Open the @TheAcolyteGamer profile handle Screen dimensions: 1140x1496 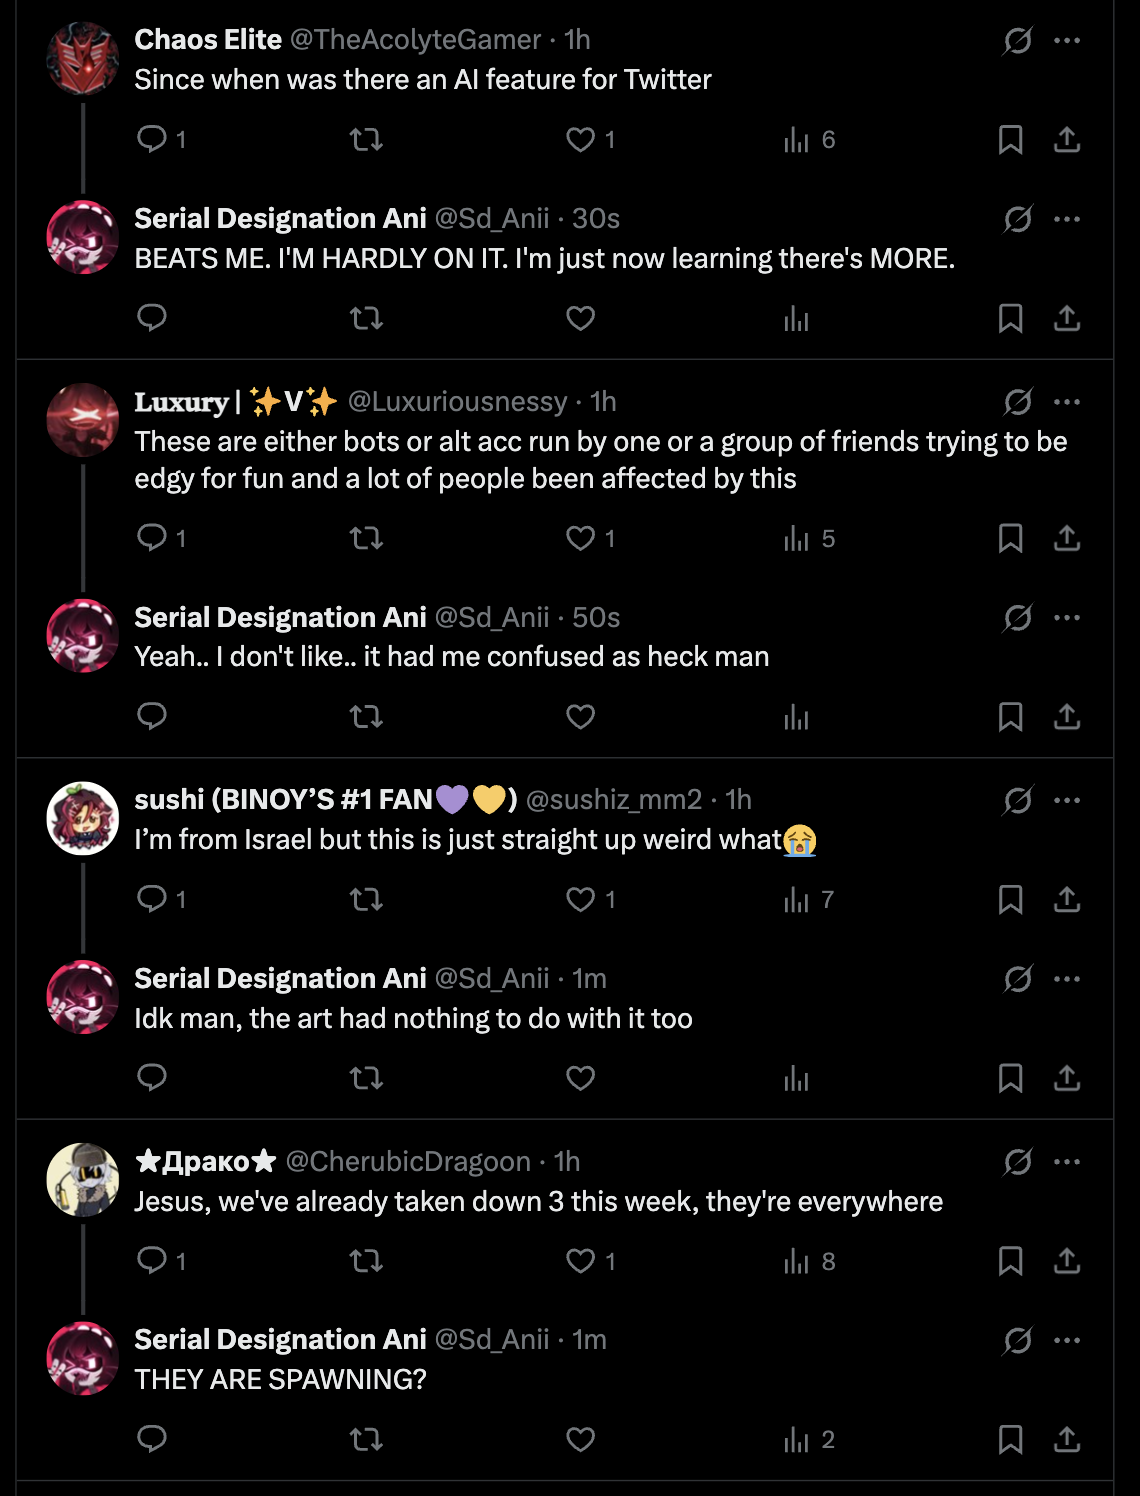(415, 40)
